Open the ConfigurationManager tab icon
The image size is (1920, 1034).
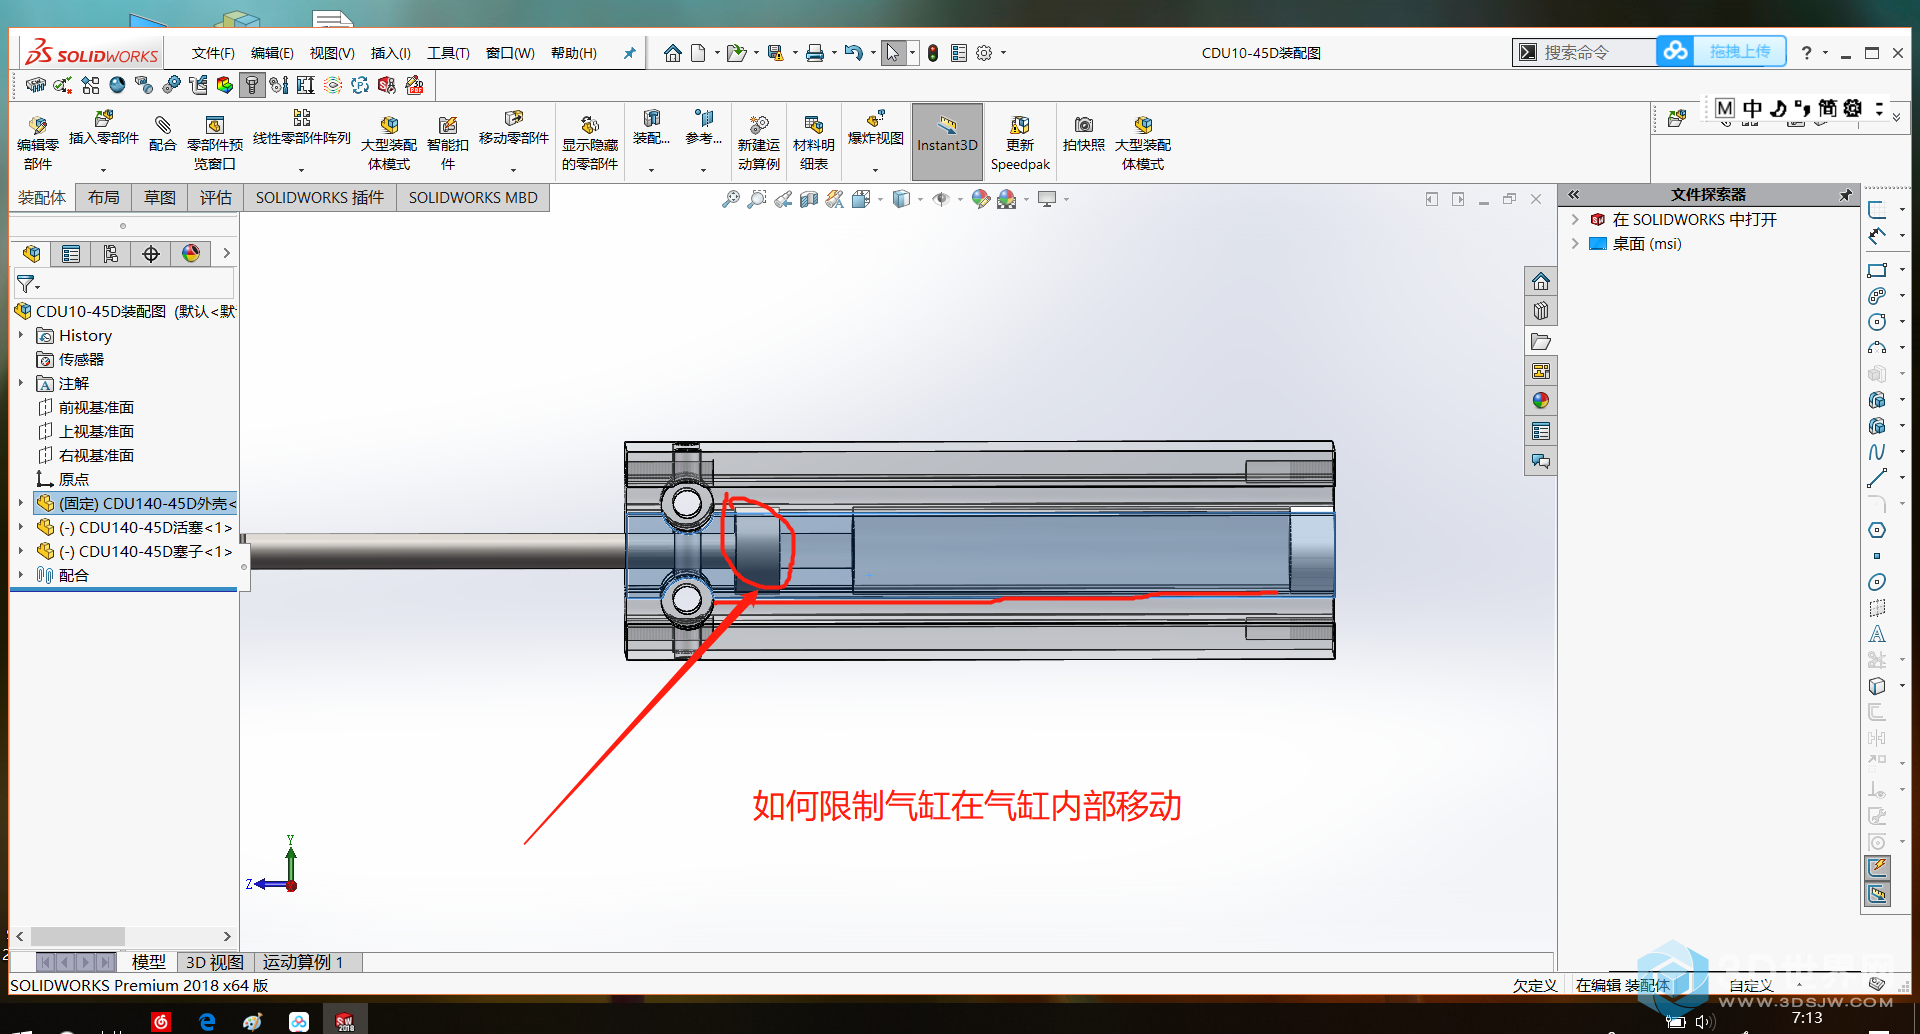pos(111,254)
